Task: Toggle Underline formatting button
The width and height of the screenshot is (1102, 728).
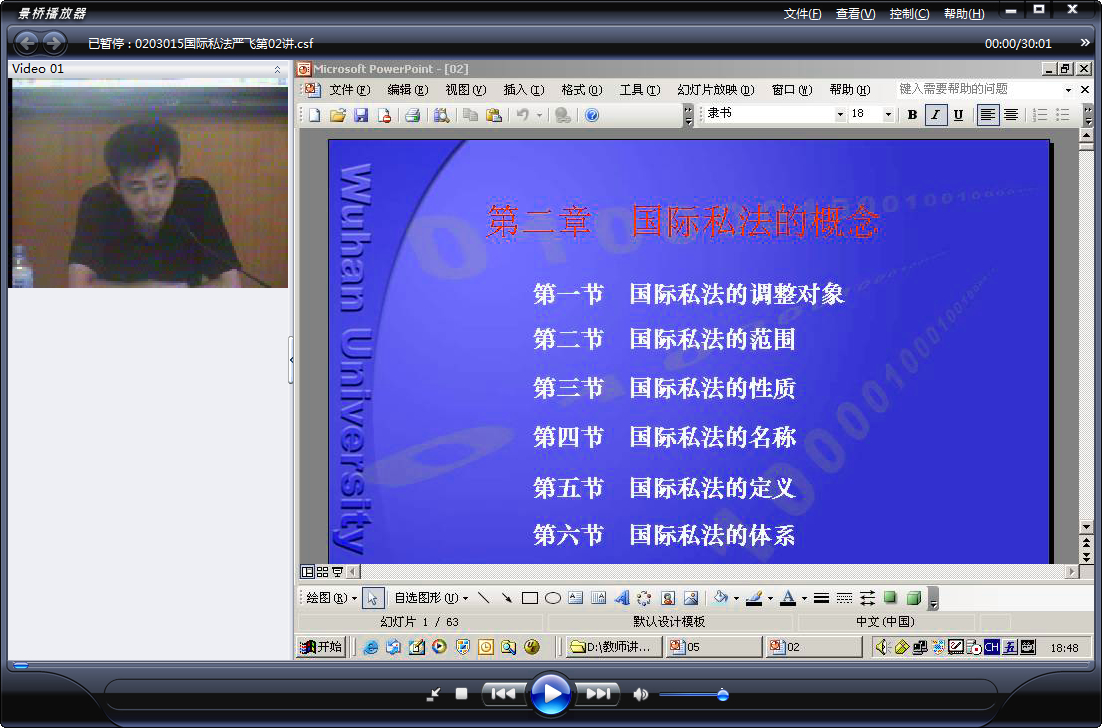Action: coord(958,115)
